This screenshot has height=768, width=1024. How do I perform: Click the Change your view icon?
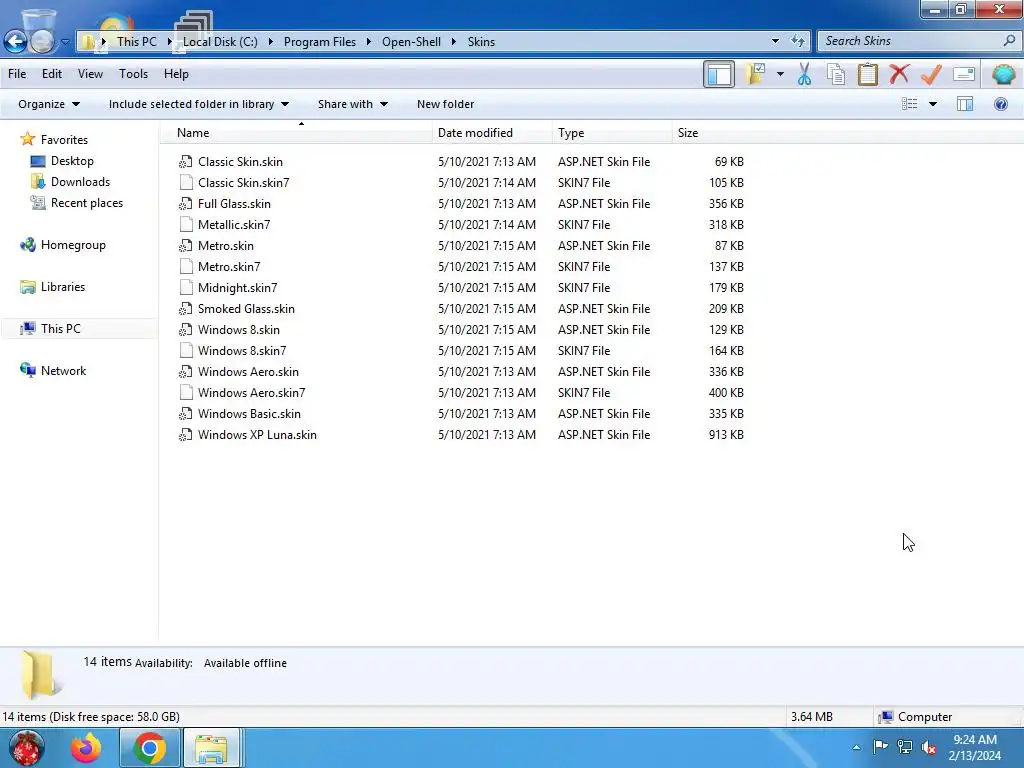pyautogui.click(x=910, y=104)
